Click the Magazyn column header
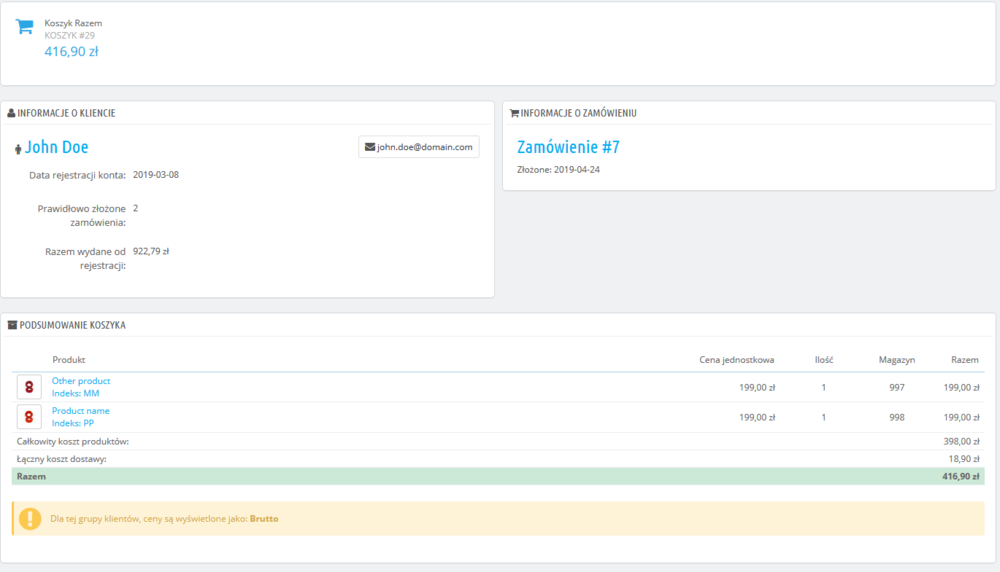Screen dimensions: 1000x572 coord(897,360)
